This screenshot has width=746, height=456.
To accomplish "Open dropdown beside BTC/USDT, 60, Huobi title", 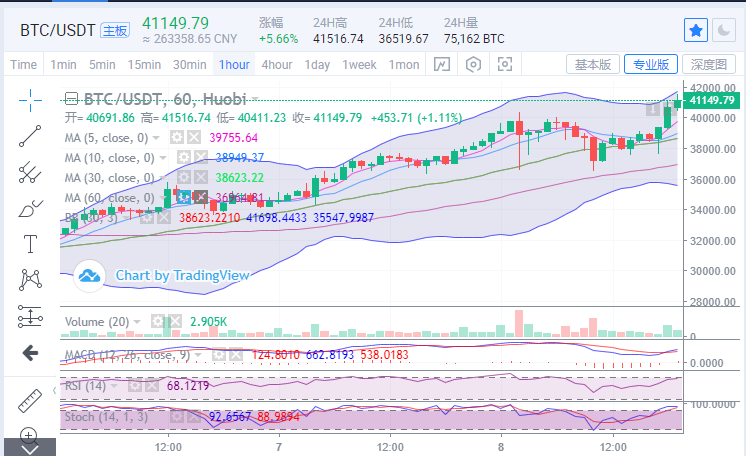I will pyautogui.click(x=255, y=99).
